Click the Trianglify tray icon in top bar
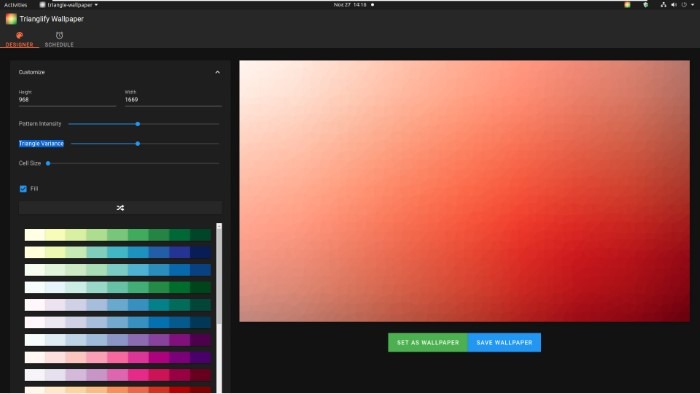 click(627, 5)
